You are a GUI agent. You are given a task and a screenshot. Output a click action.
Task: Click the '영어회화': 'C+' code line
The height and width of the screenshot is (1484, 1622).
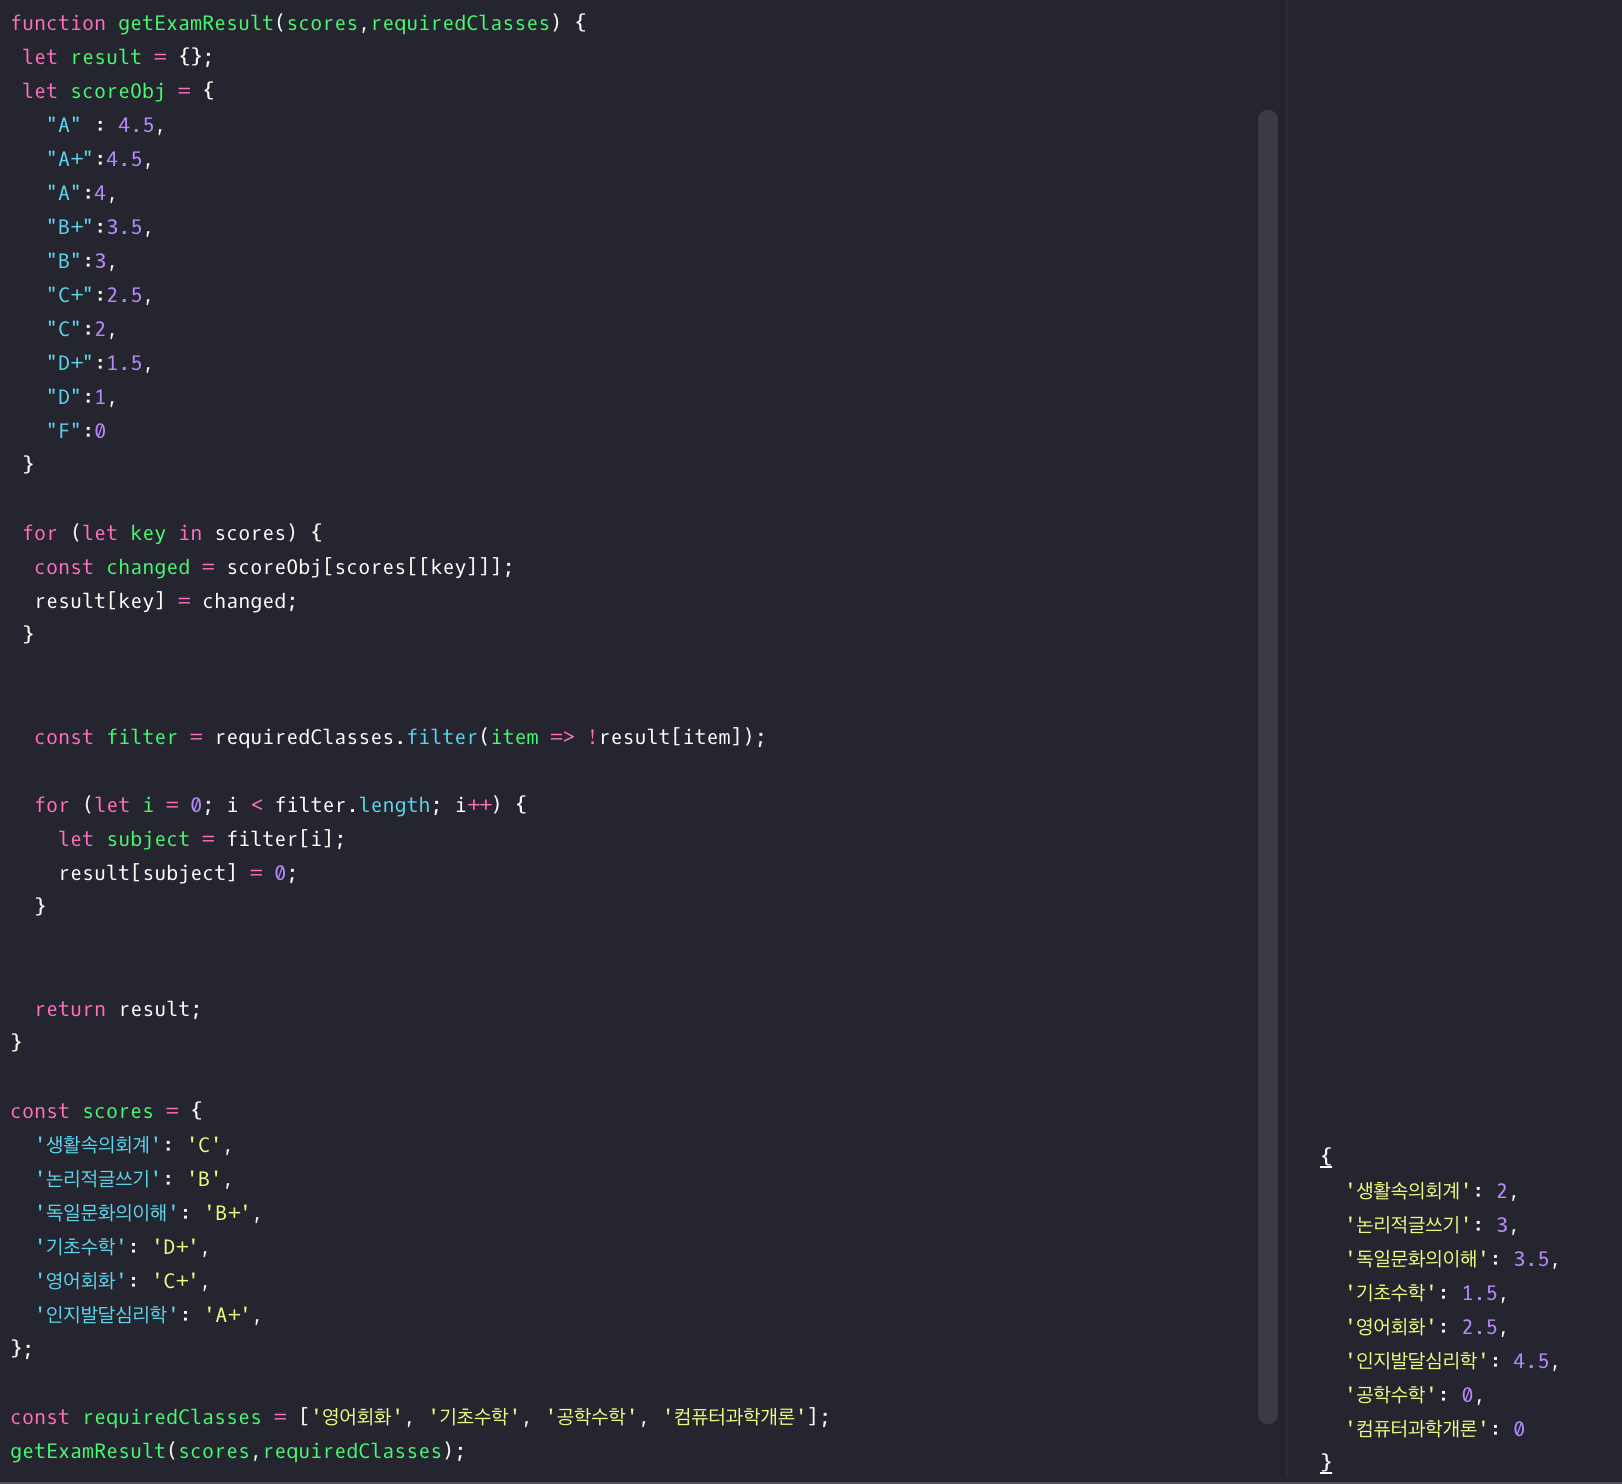122,1281
